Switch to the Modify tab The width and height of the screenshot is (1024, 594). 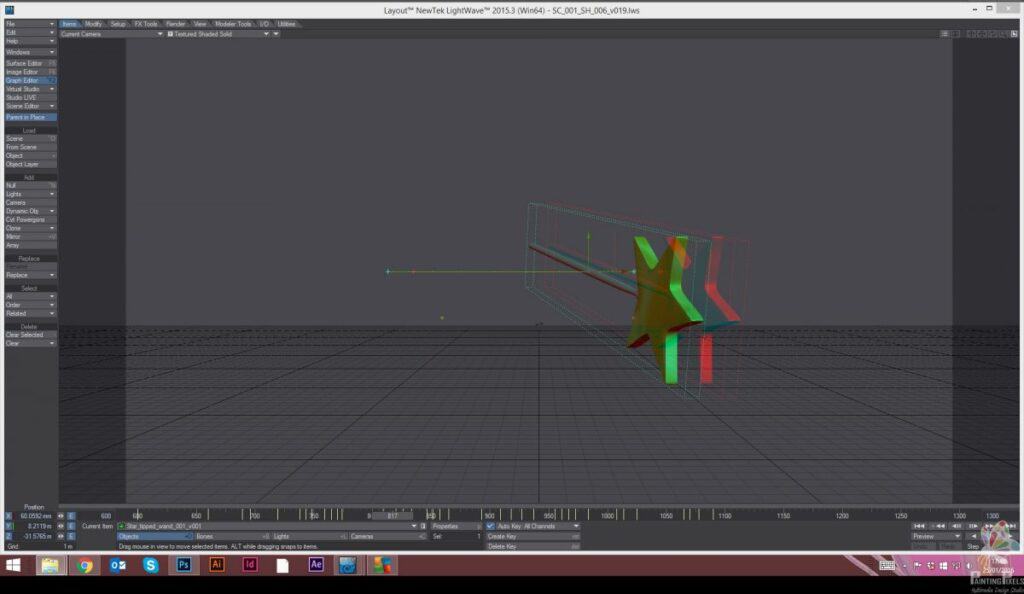(x=93, y=23)
